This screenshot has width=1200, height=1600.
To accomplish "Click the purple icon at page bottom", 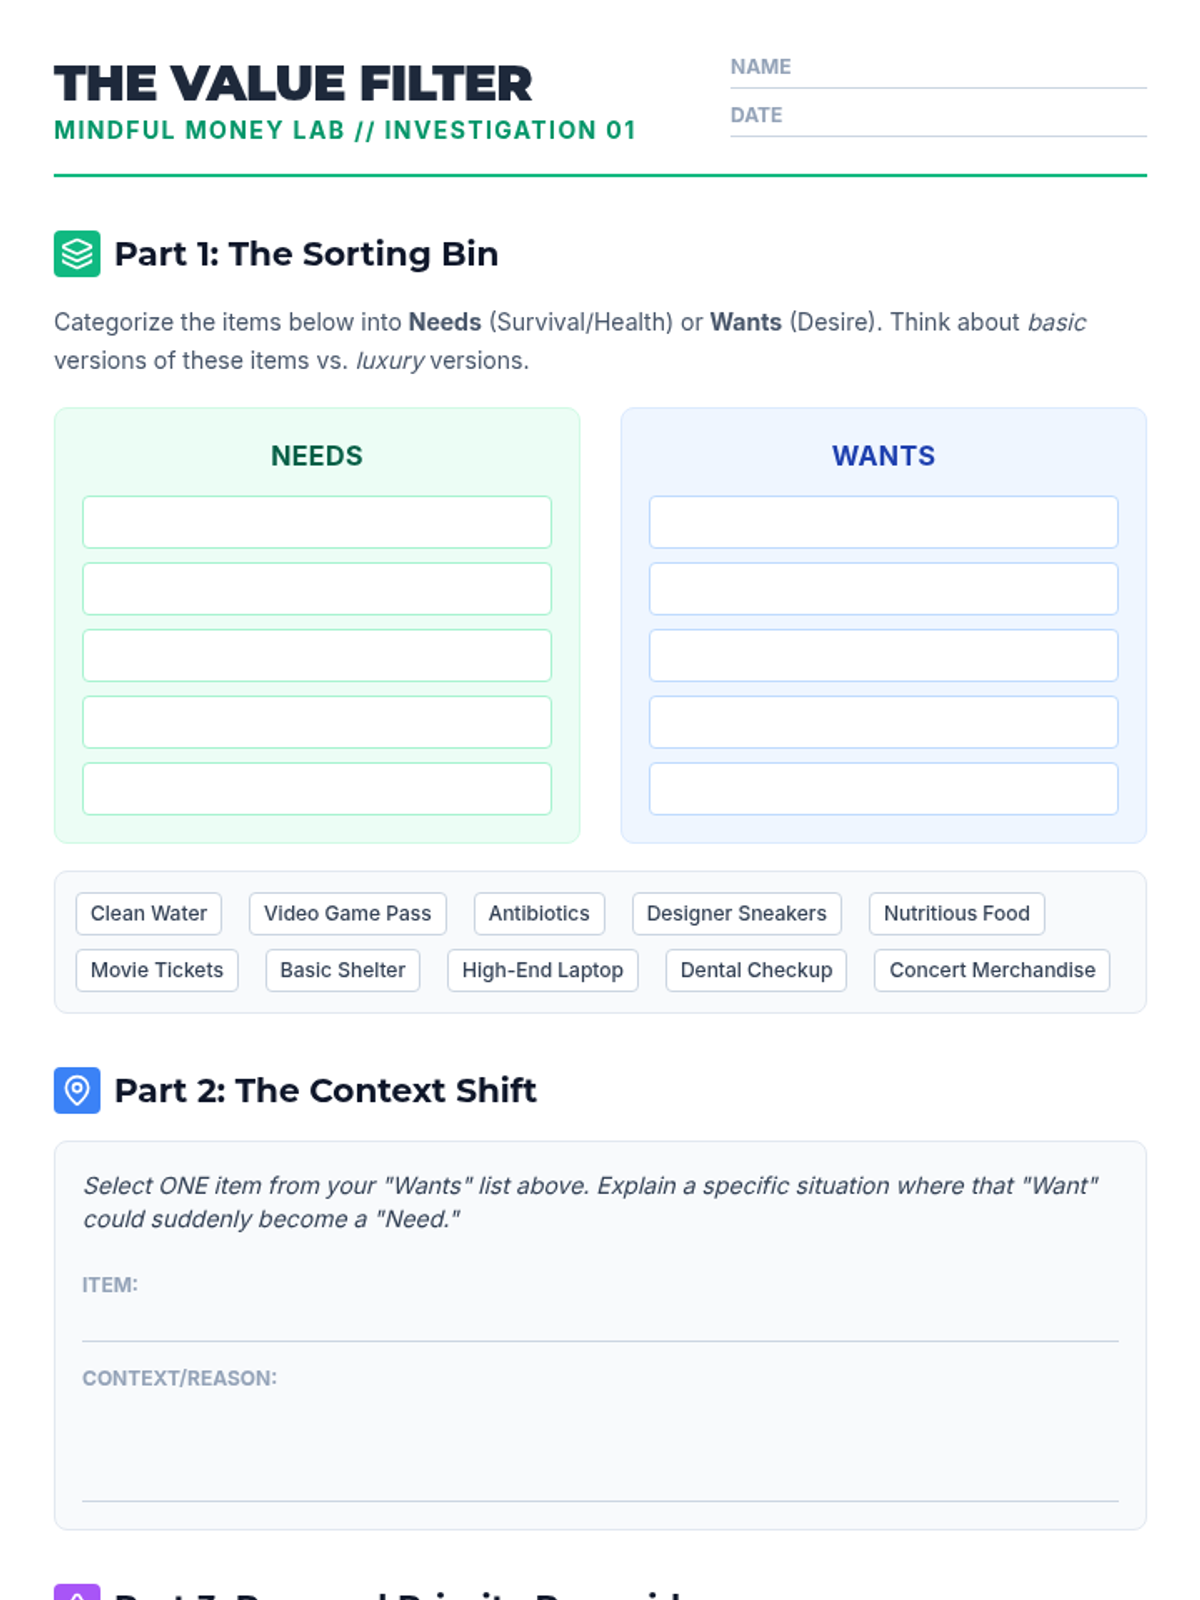I will [x=77, y=1592].
